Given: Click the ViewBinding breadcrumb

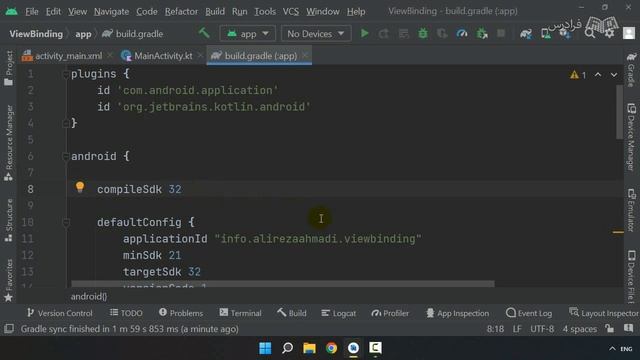Looking at the screenshot, I should tap(36, 34).
